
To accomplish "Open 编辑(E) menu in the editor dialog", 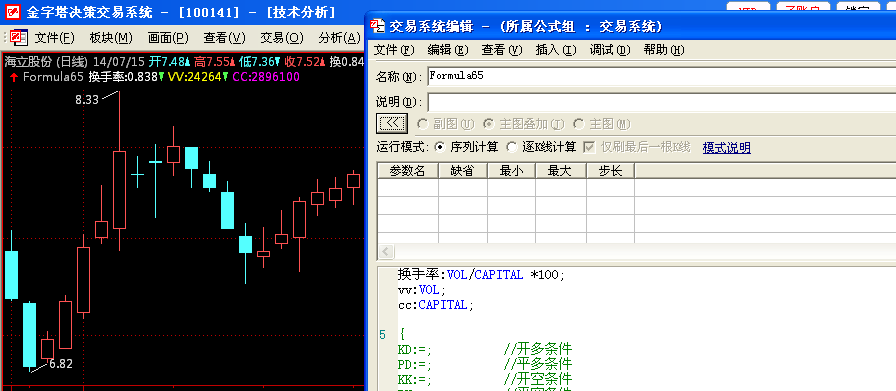I will pyautogui.click(x=448, y=50).
